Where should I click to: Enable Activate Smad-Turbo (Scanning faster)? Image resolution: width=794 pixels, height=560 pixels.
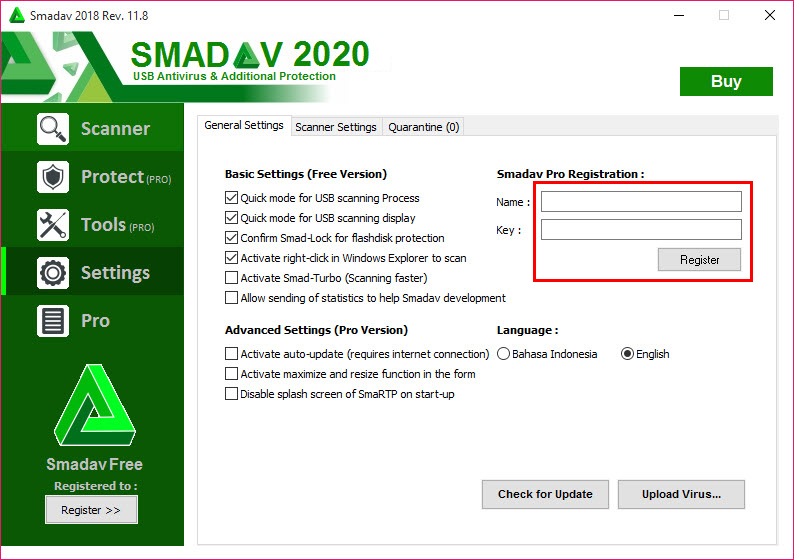point(231,277)
